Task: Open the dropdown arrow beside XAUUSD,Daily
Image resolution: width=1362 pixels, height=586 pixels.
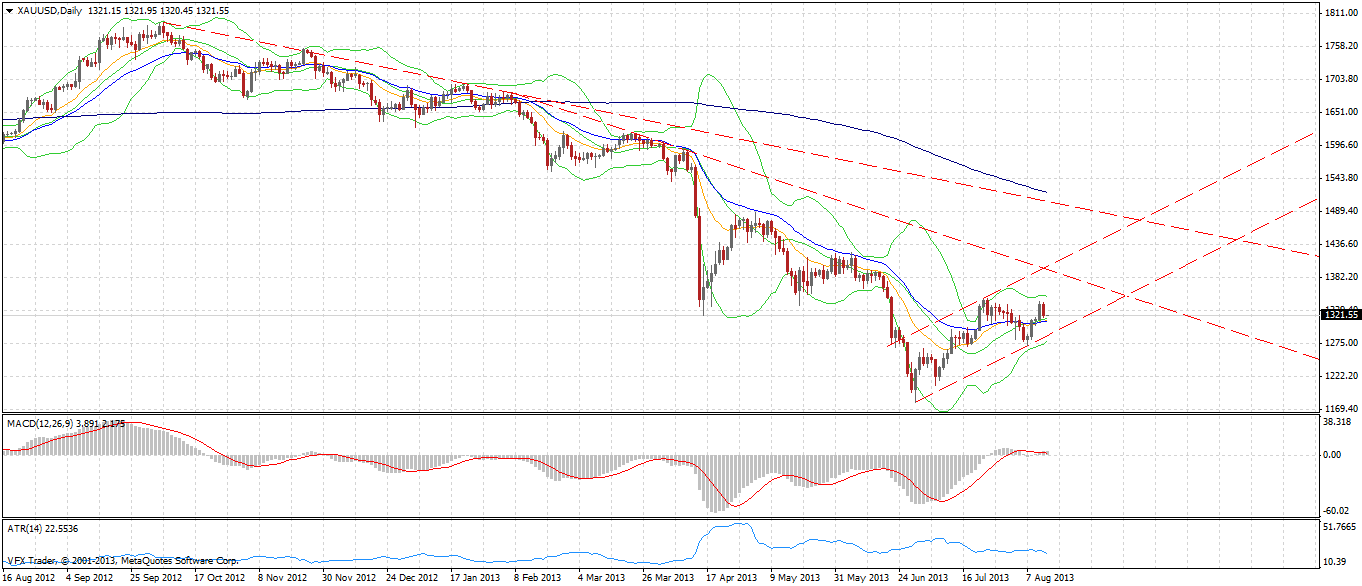Action: pyautogui.click(x=9, y=10)
